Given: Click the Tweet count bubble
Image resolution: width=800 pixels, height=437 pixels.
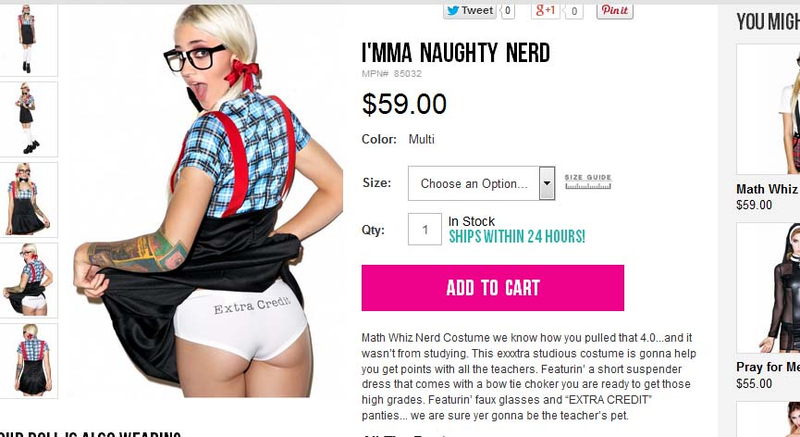Looking at the screenshot, I should (507, 11).
